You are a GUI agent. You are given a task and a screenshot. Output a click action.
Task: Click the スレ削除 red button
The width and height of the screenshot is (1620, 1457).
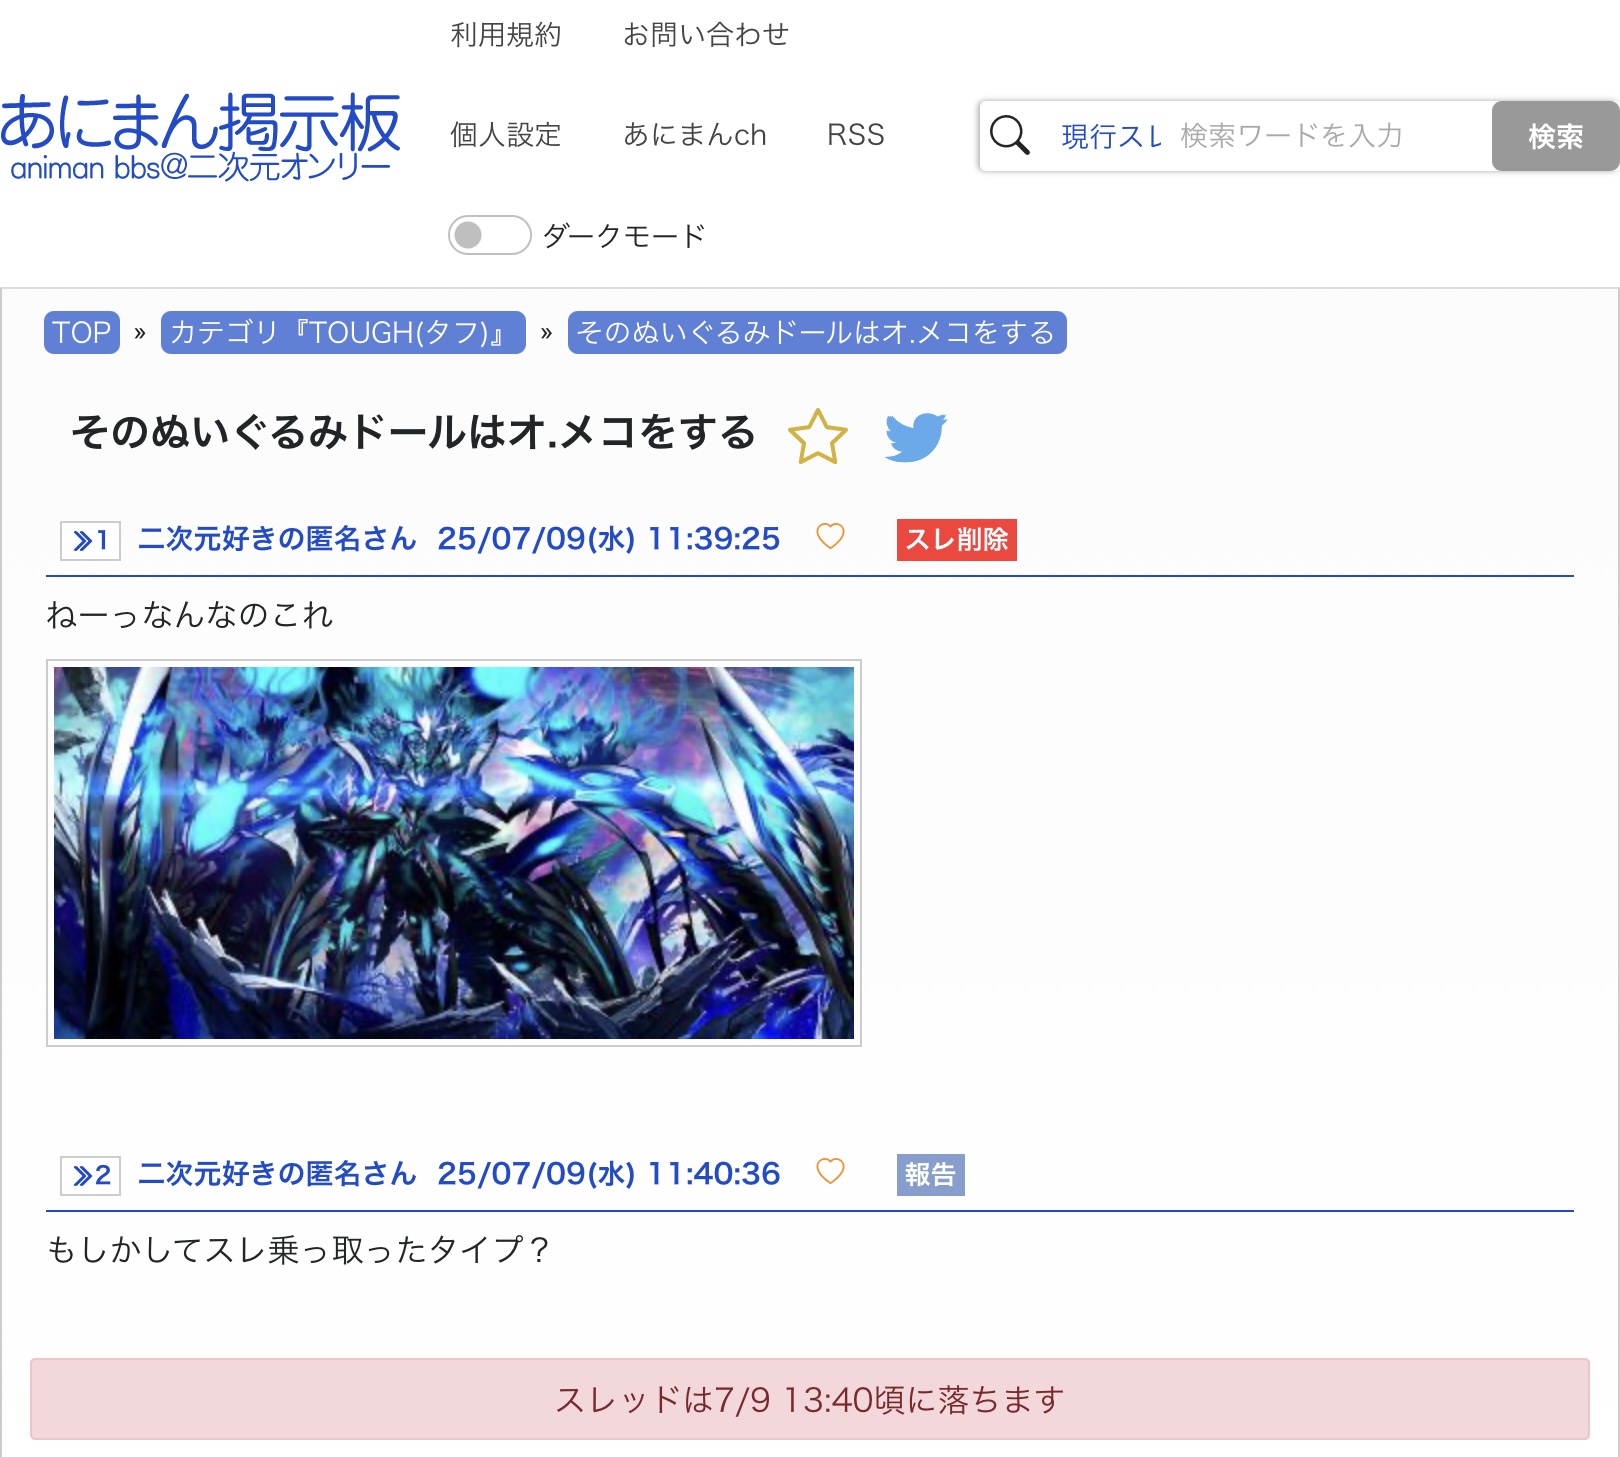957,540
